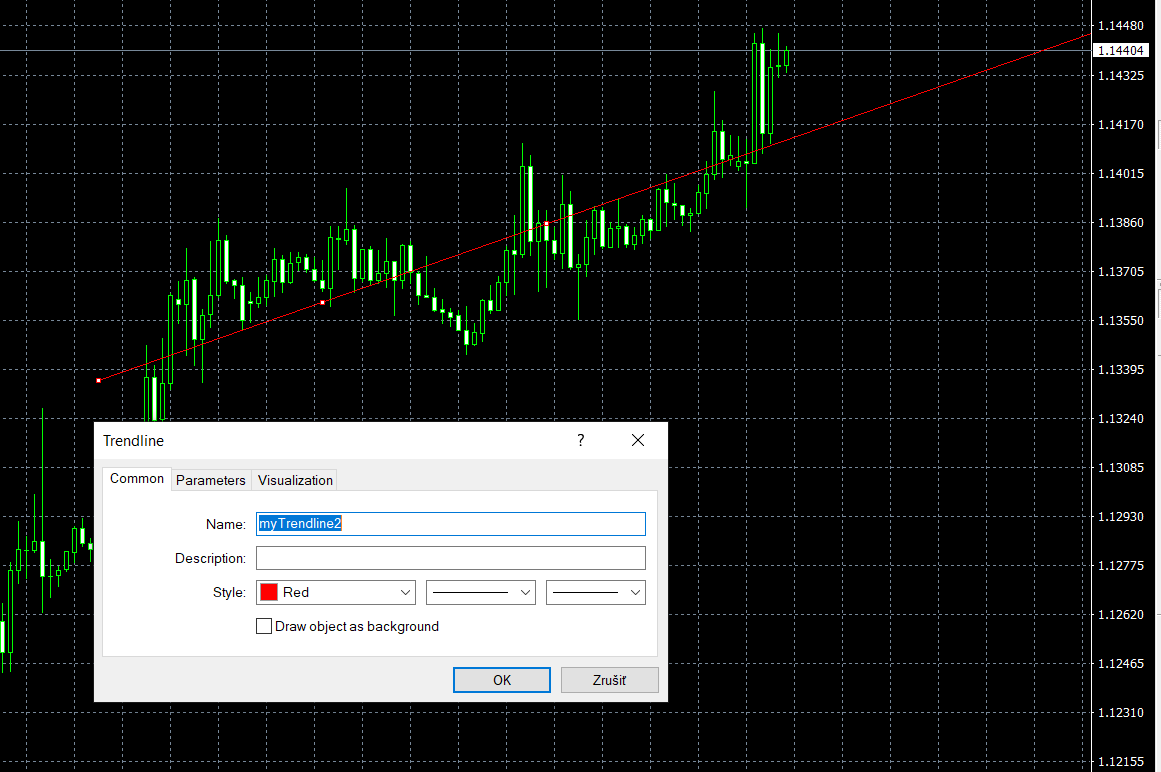Open the line style dropdown
Screen dimensions: 1161x772
[481, 592]
